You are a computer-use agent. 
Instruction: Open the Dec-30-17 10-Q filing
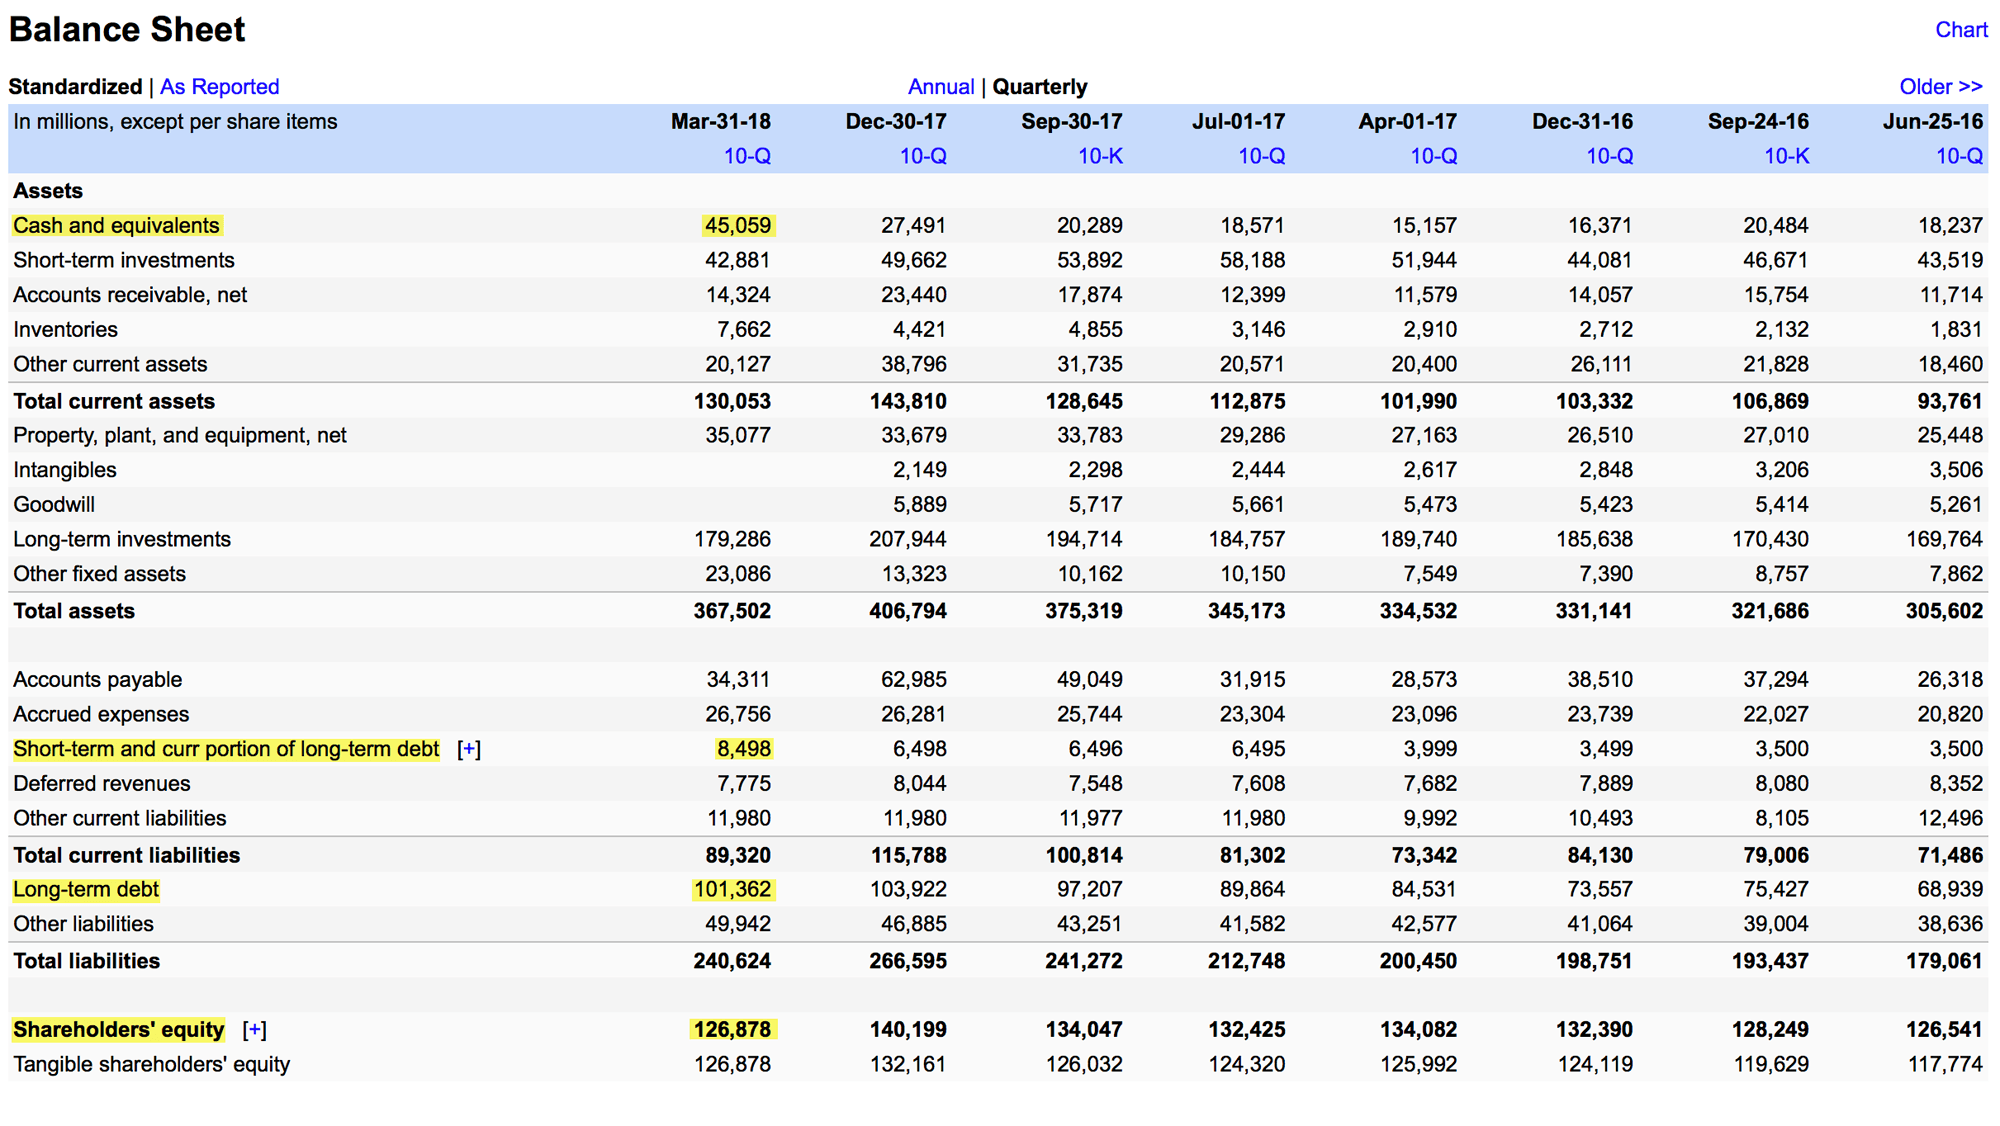(923, 156)
